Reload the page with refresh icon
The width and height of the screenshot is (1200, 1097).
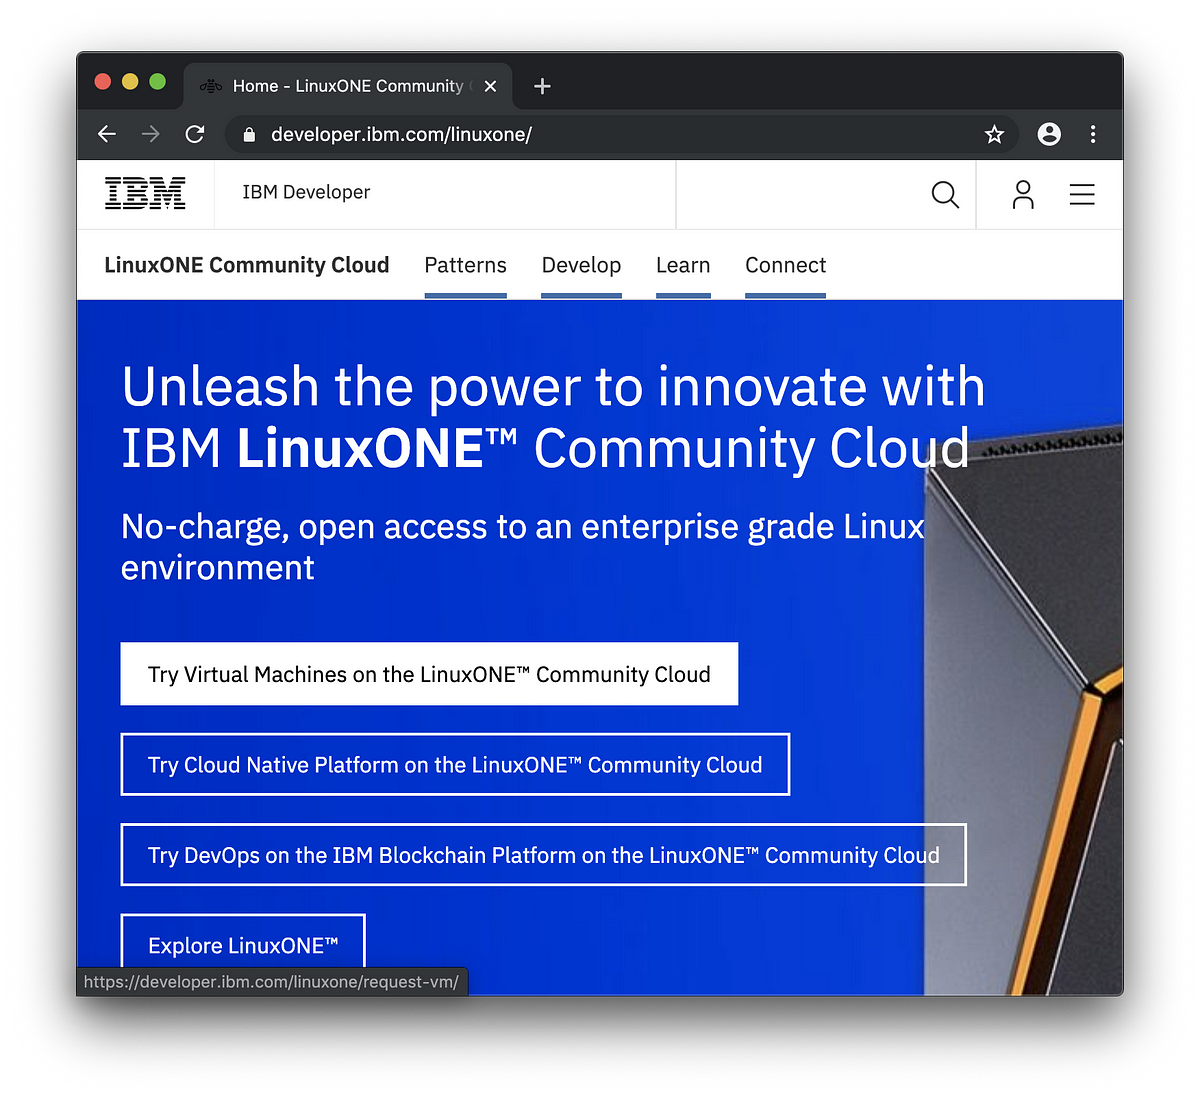[x=195, y=134]
